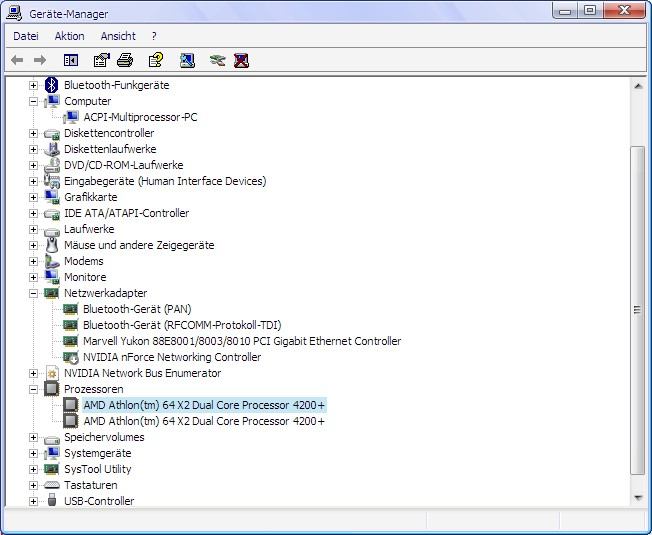Expand the Laufwerke node

click(x=33, y=229)
